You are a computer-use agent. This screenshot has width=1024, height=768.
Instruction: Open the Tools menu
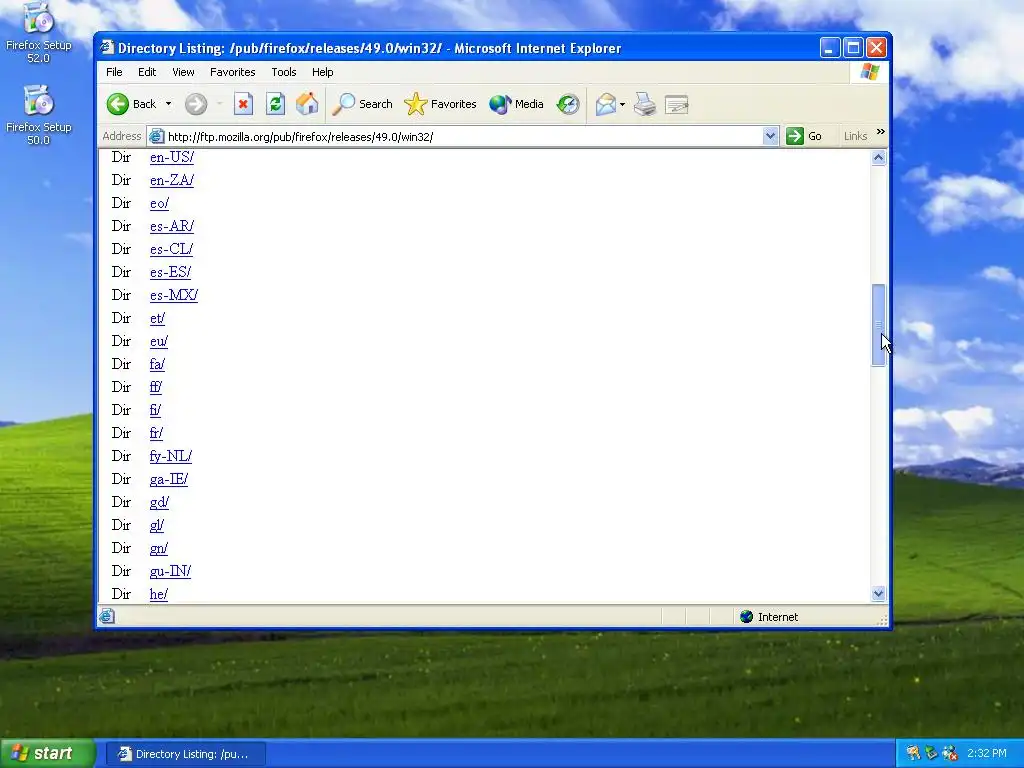(283, 72)
